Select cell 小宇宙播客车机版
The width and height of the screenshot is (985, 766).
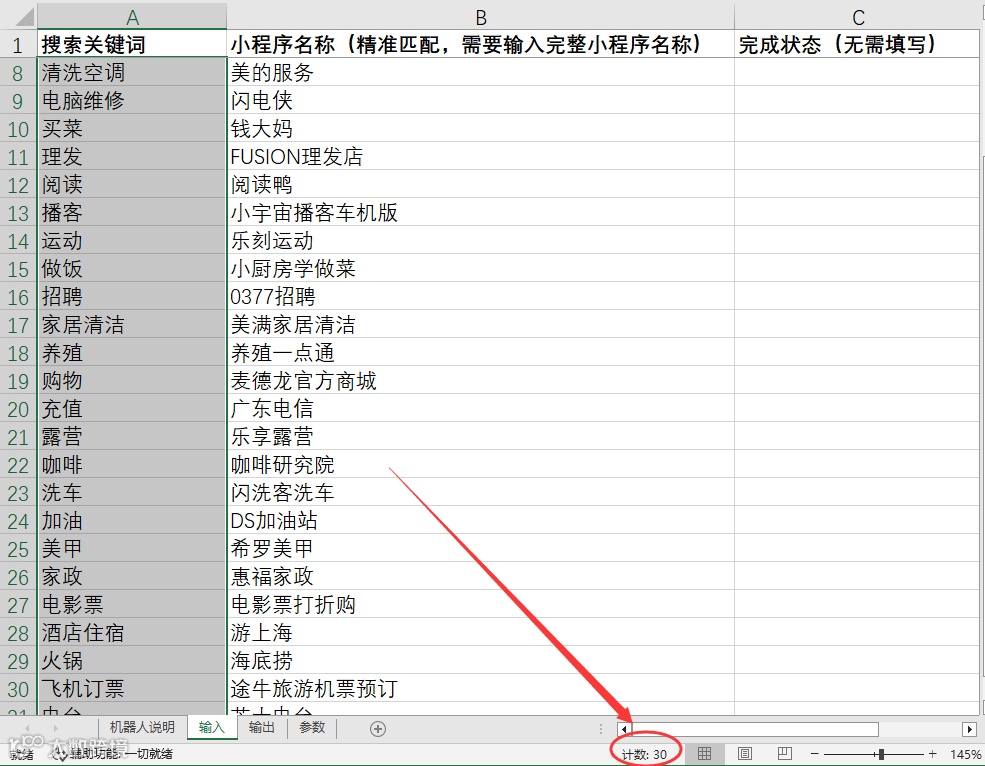pos(481,212)
